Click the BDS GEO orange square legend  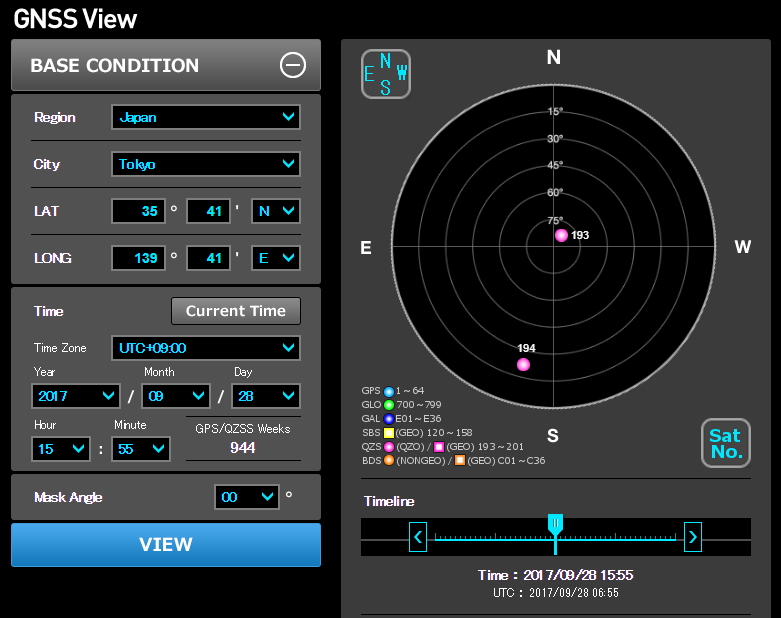(460, 461)
